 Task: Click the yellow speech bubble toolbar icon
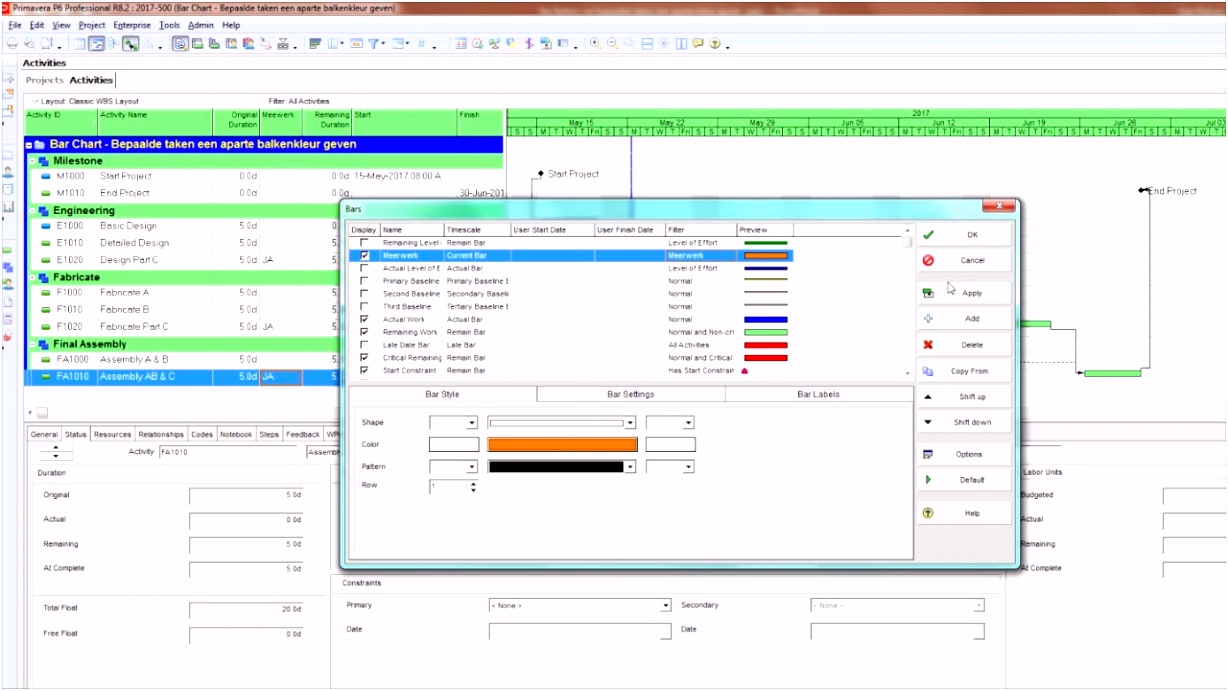coord(697,44)
